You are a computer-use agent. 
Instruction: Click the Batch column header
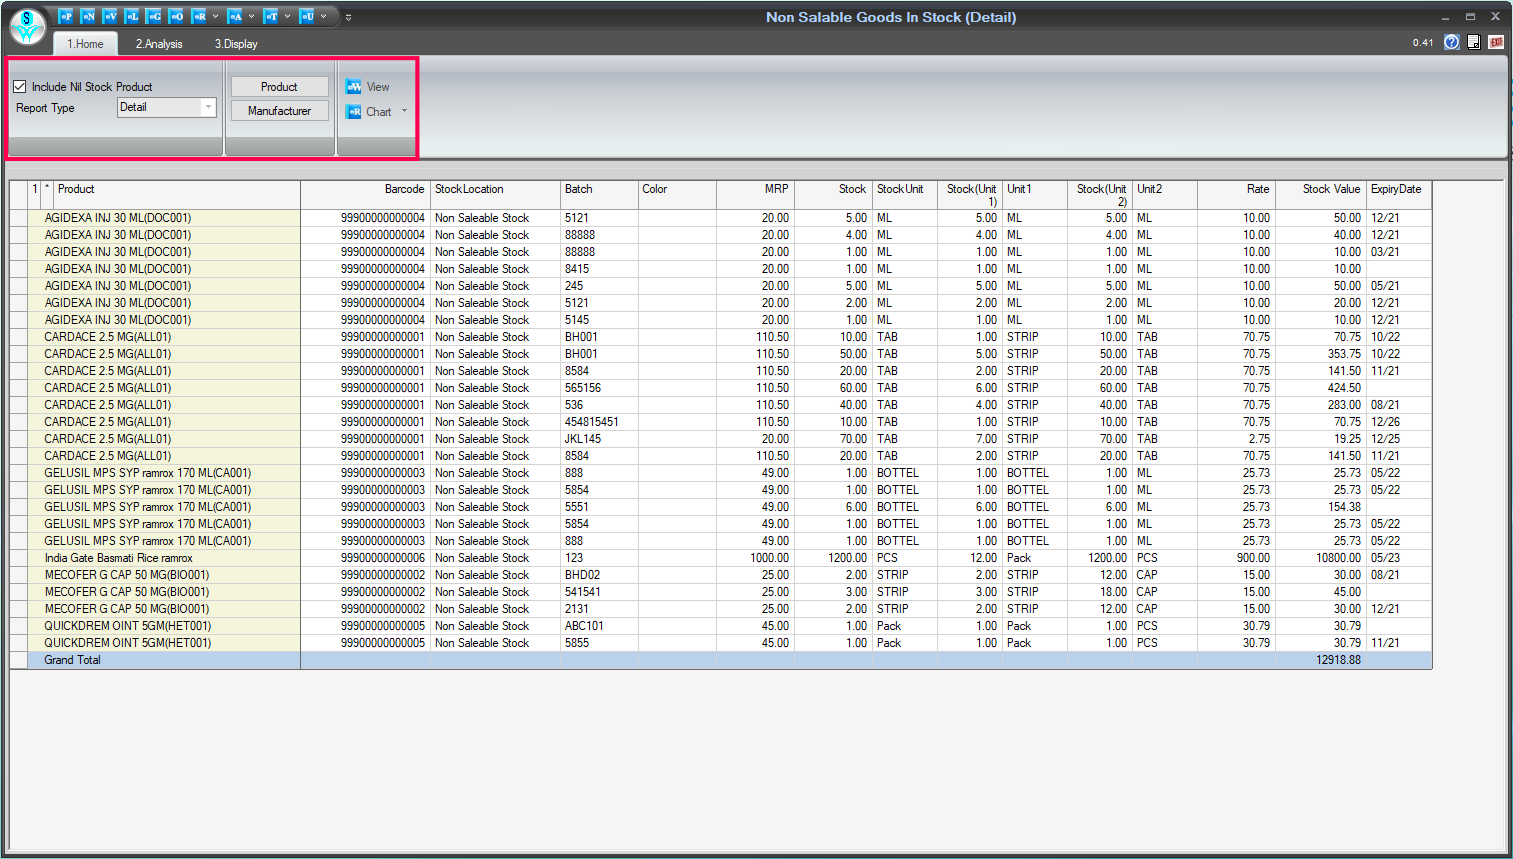(599, 195)
